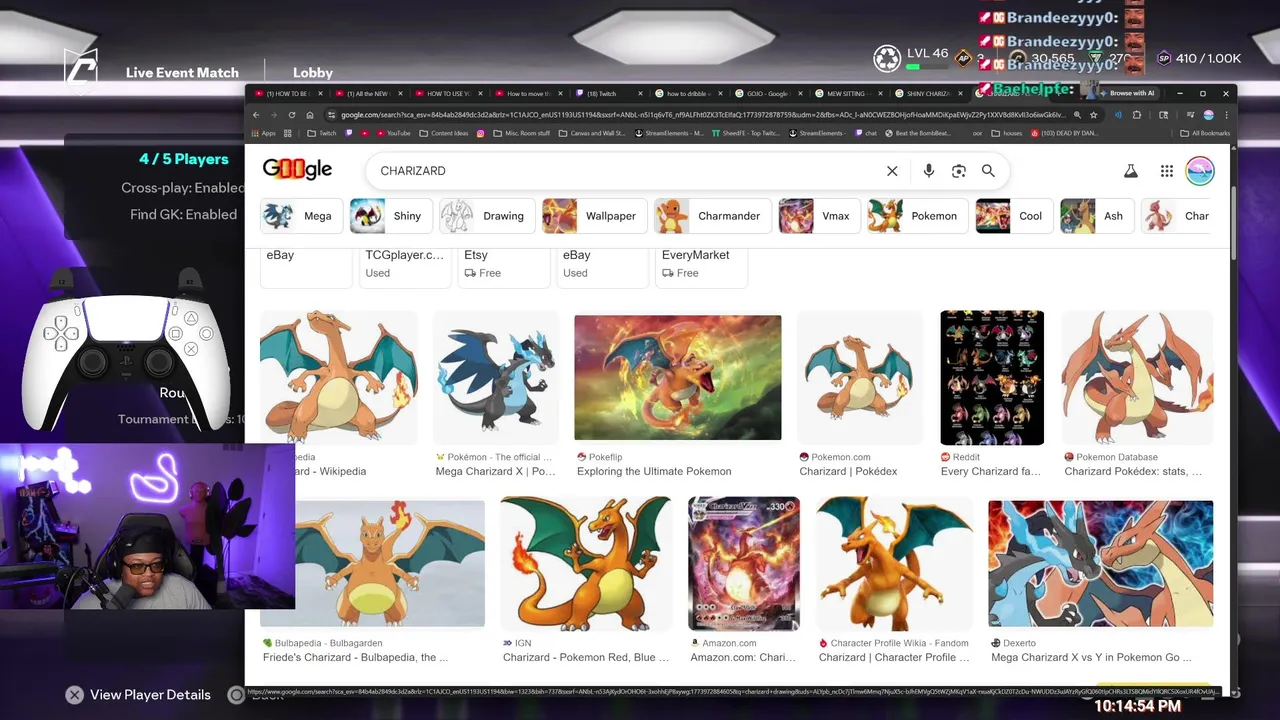This screenshot has width=1280, height=720.
Task: Open the Amazon Charizard card image
Action: click(744, 564)
